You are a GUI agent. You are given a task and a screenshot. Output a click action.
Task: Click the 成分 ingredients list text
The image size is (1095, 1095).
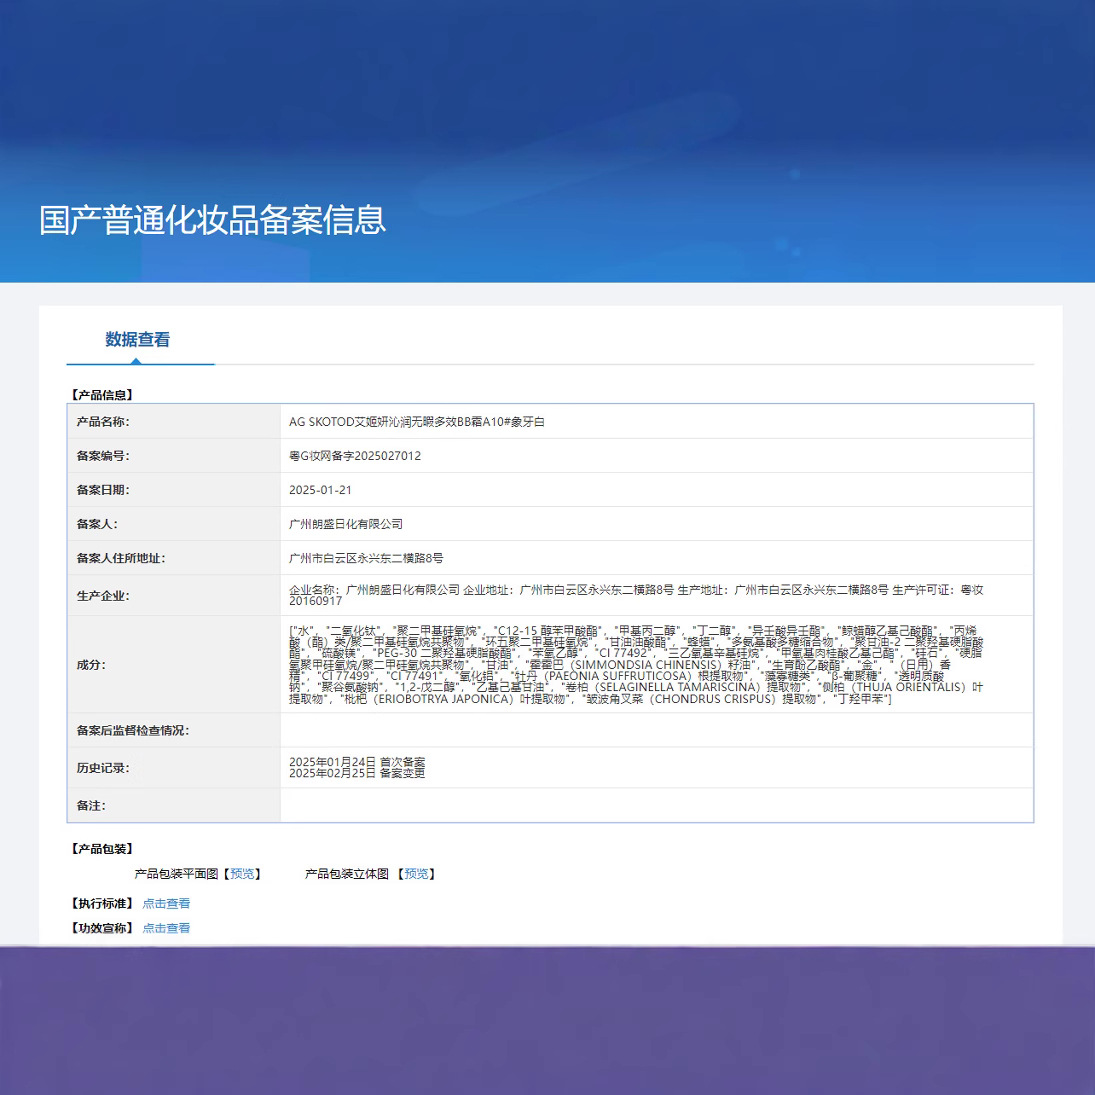click(636, 664)
